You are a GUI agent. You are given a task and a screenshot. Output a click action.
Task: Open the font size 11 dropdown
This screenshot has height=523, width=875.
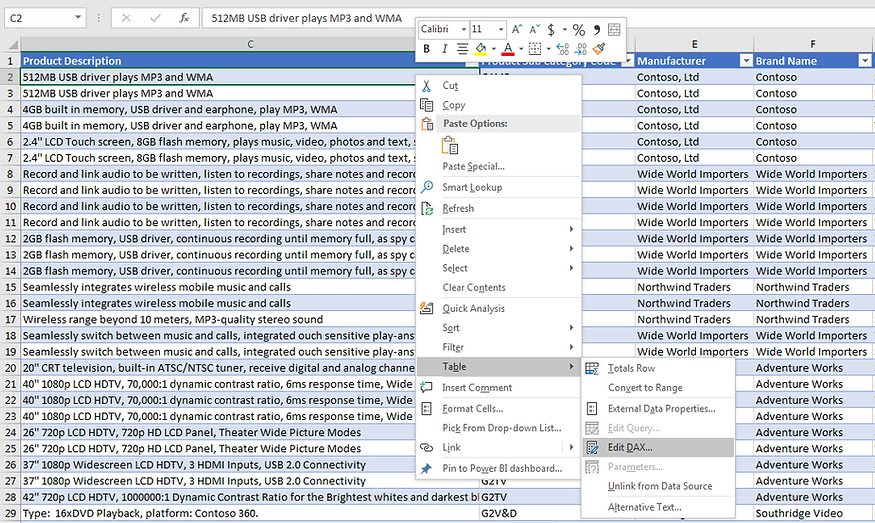(501, 29)
